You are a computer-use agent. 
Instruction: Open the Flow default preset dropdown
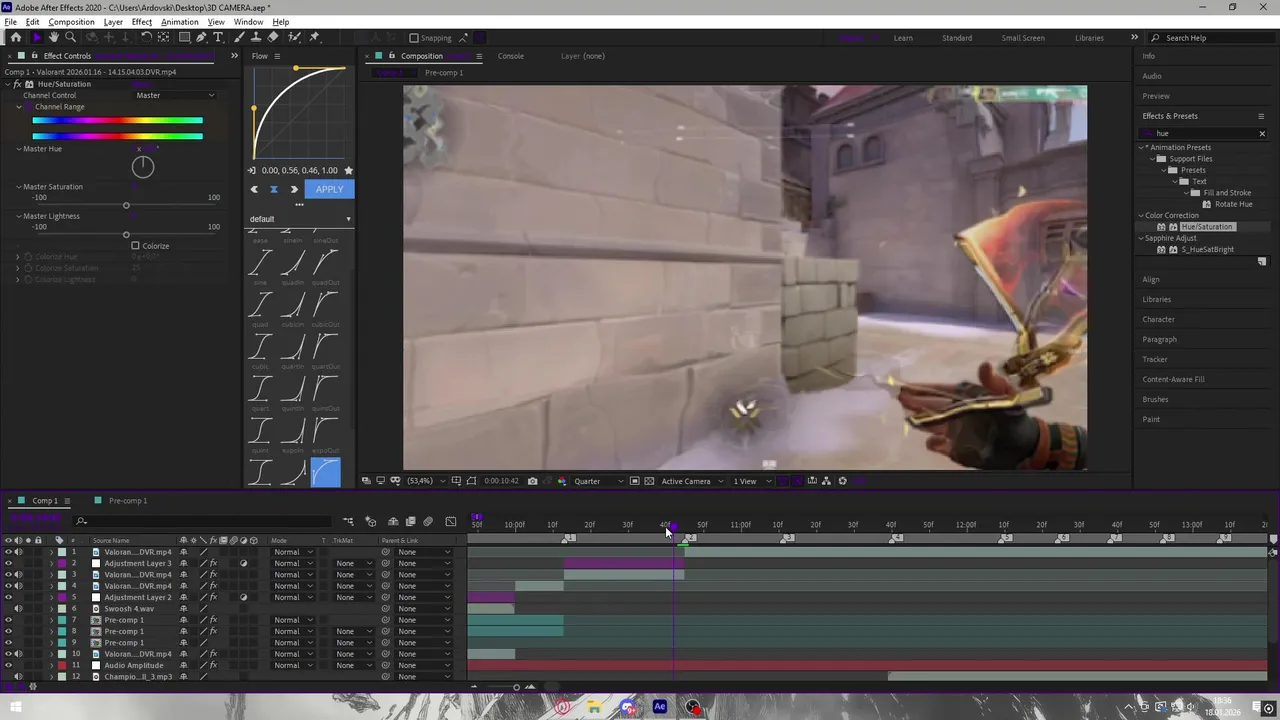click(300, 219)
